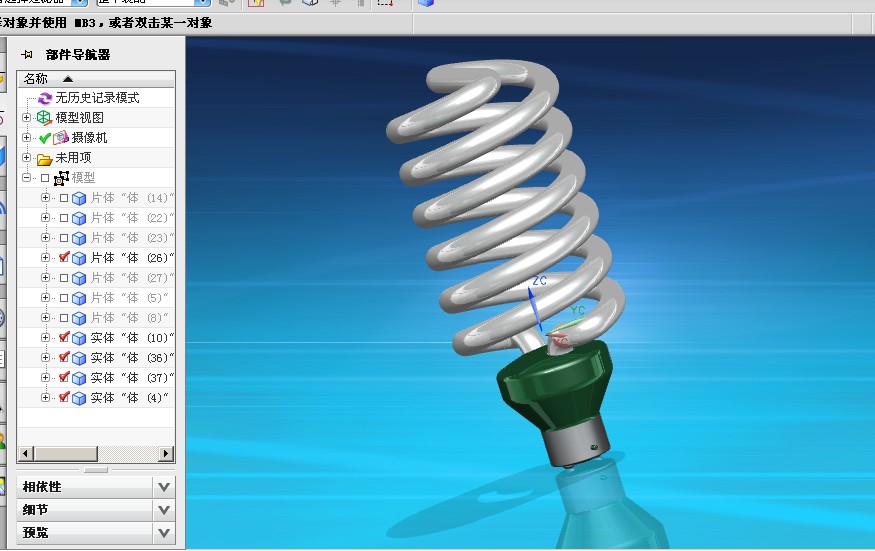Screen dimensions: 875x551
Task: Click the cube icon of 实体 体 (4)
Action: coord(79,398)
